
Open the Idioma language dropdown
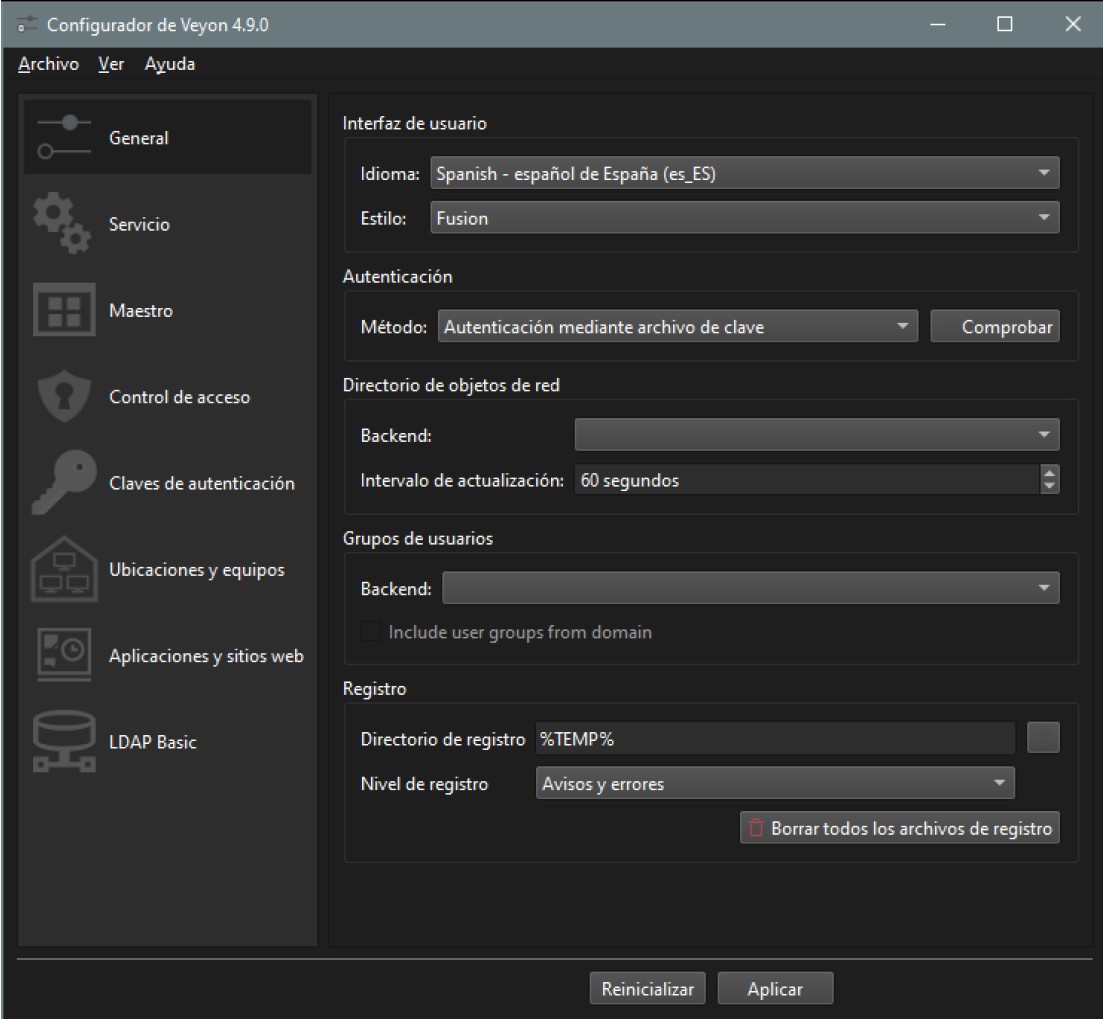pos(745,173)
